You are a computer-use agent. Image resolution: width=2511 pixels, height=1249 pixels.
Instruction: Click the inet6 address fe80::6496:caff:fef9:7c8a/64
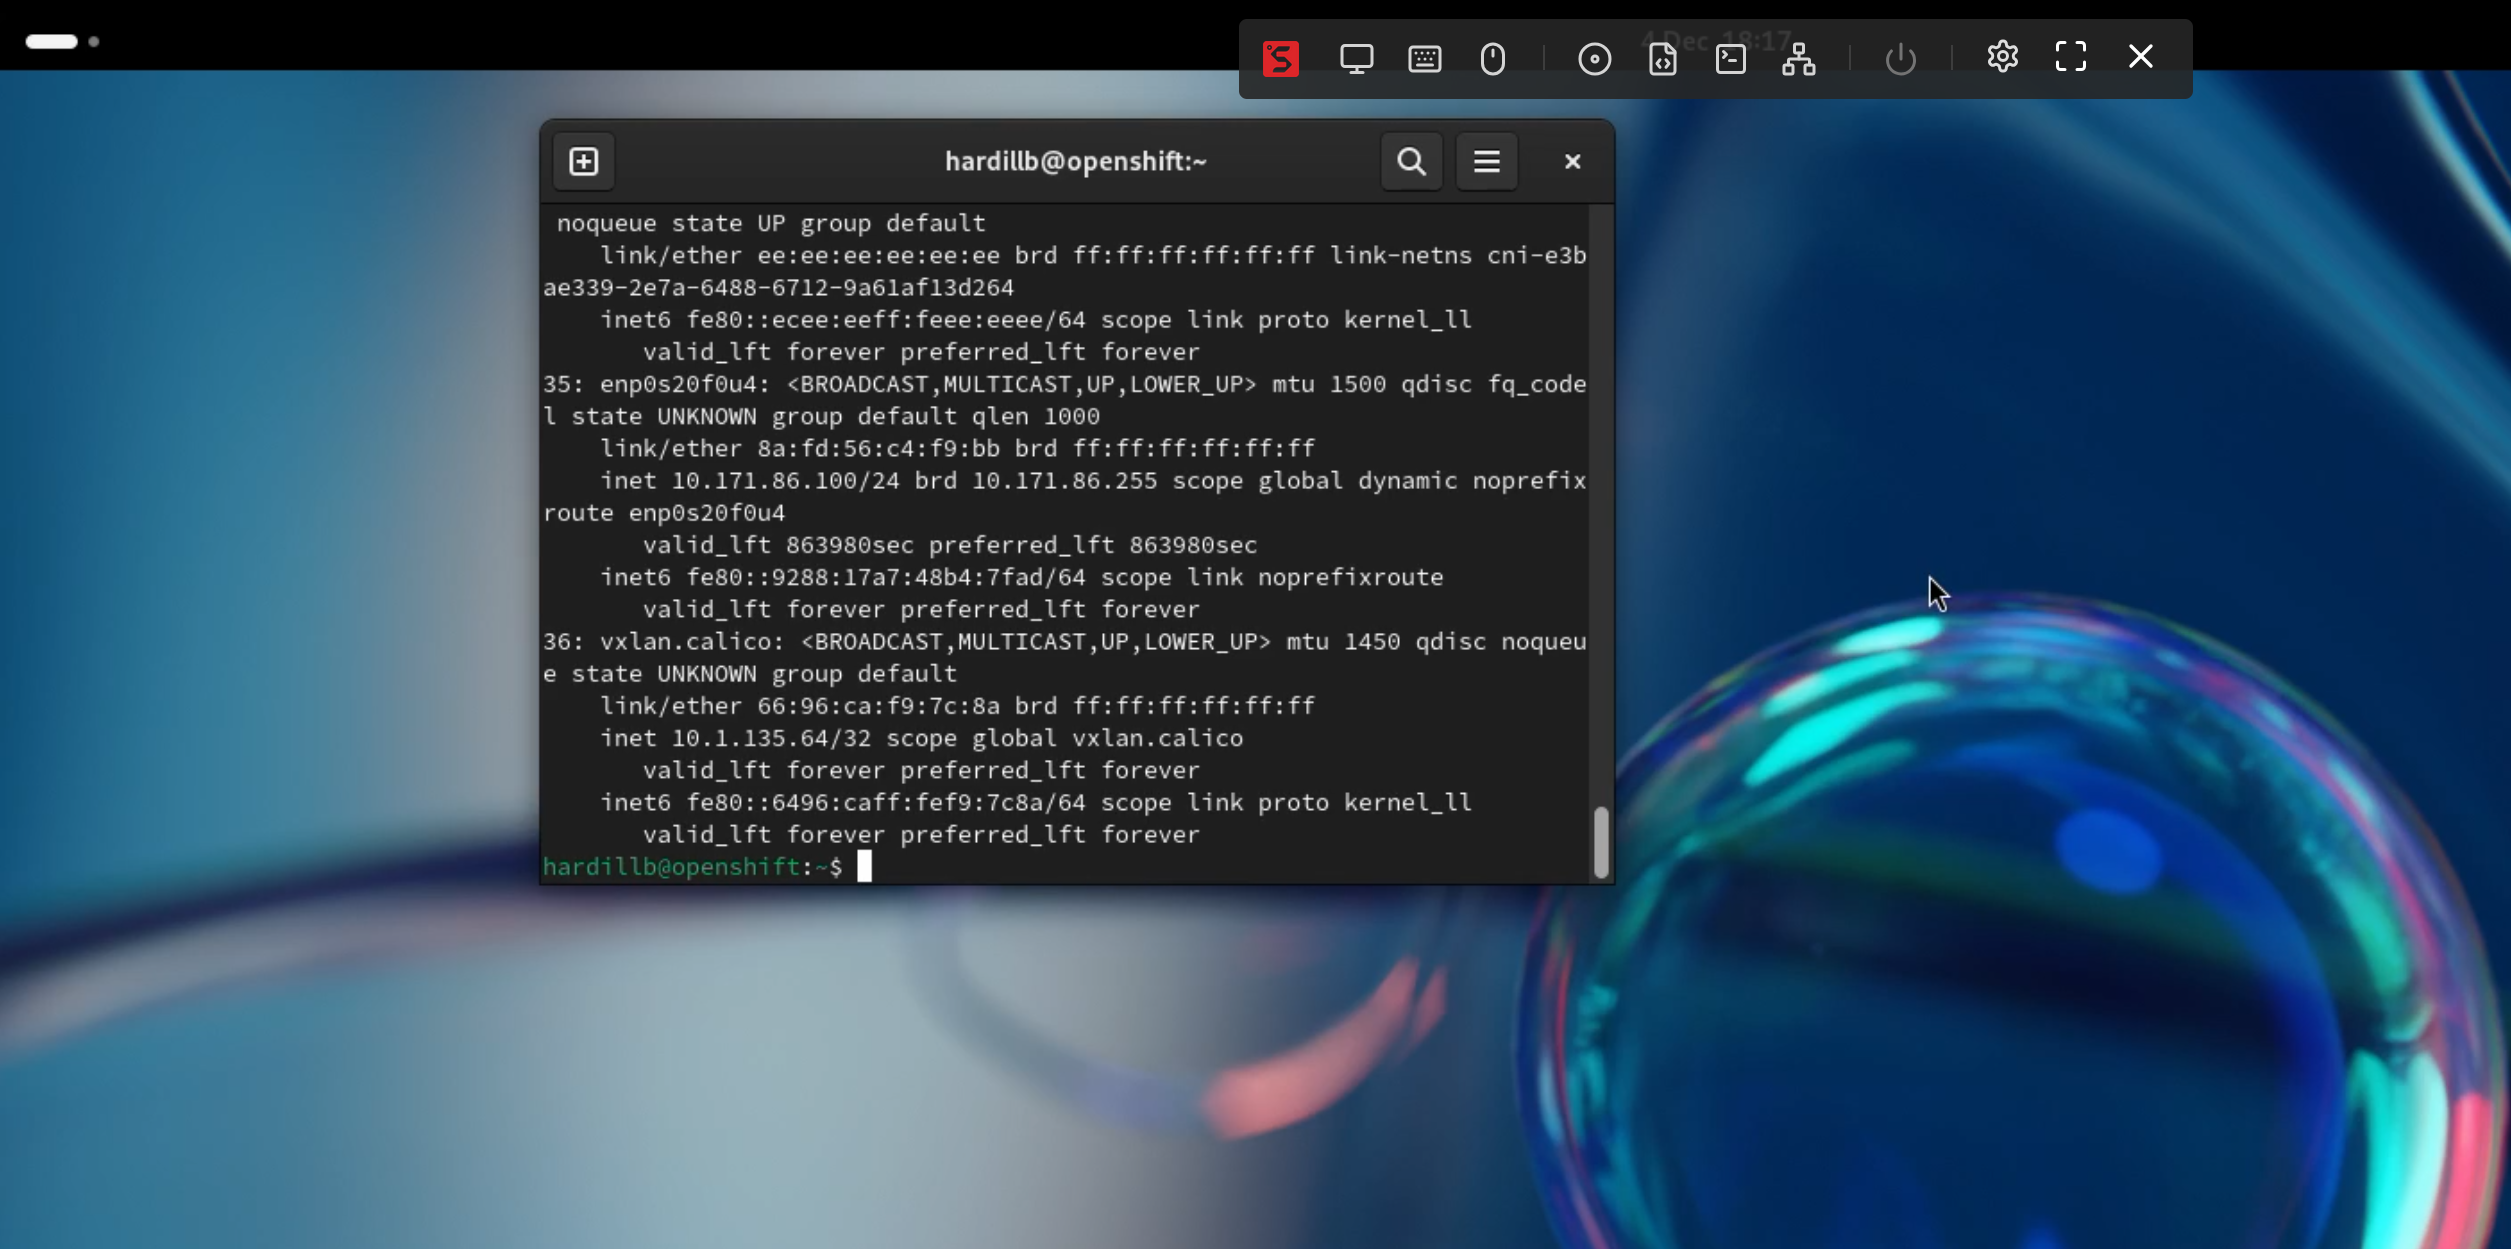[x=885, y=803]
